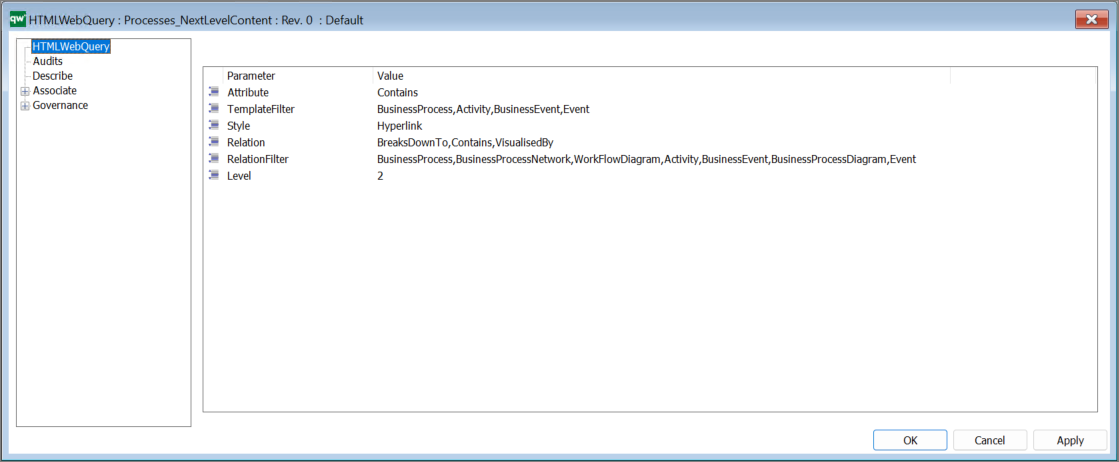Click the icon beside the RelationFilter parameter
The image size is (1119, 462).
coord(213,159)
